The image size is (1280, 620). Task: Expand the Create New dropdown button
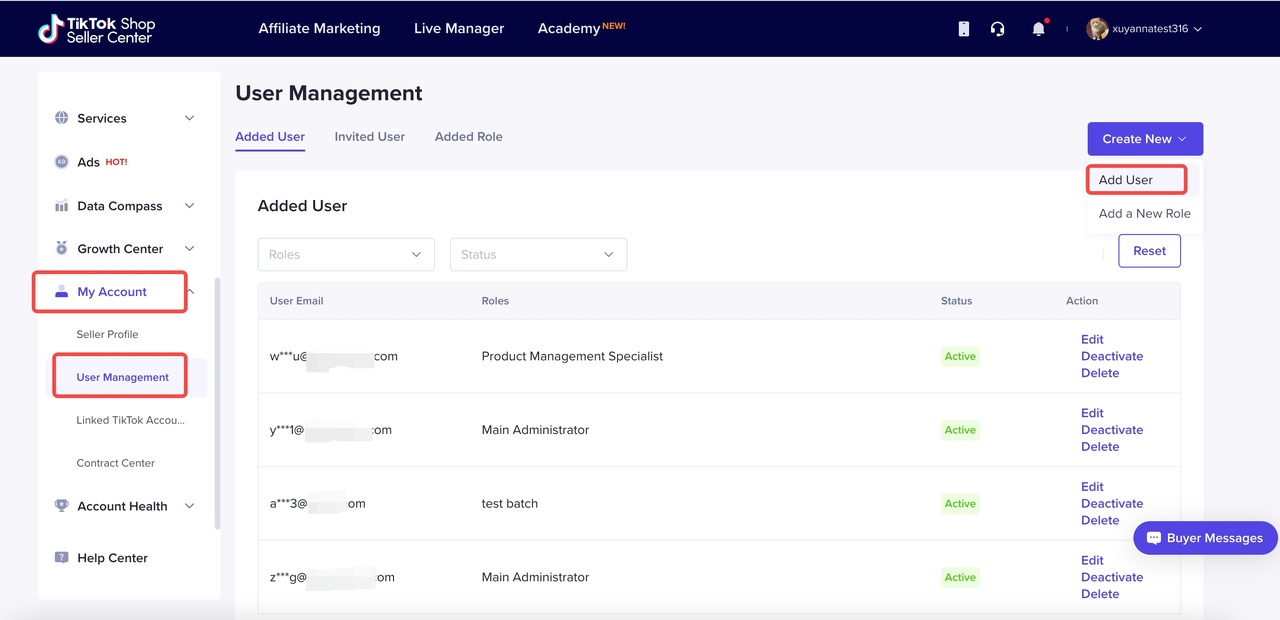pos(1144,139)
